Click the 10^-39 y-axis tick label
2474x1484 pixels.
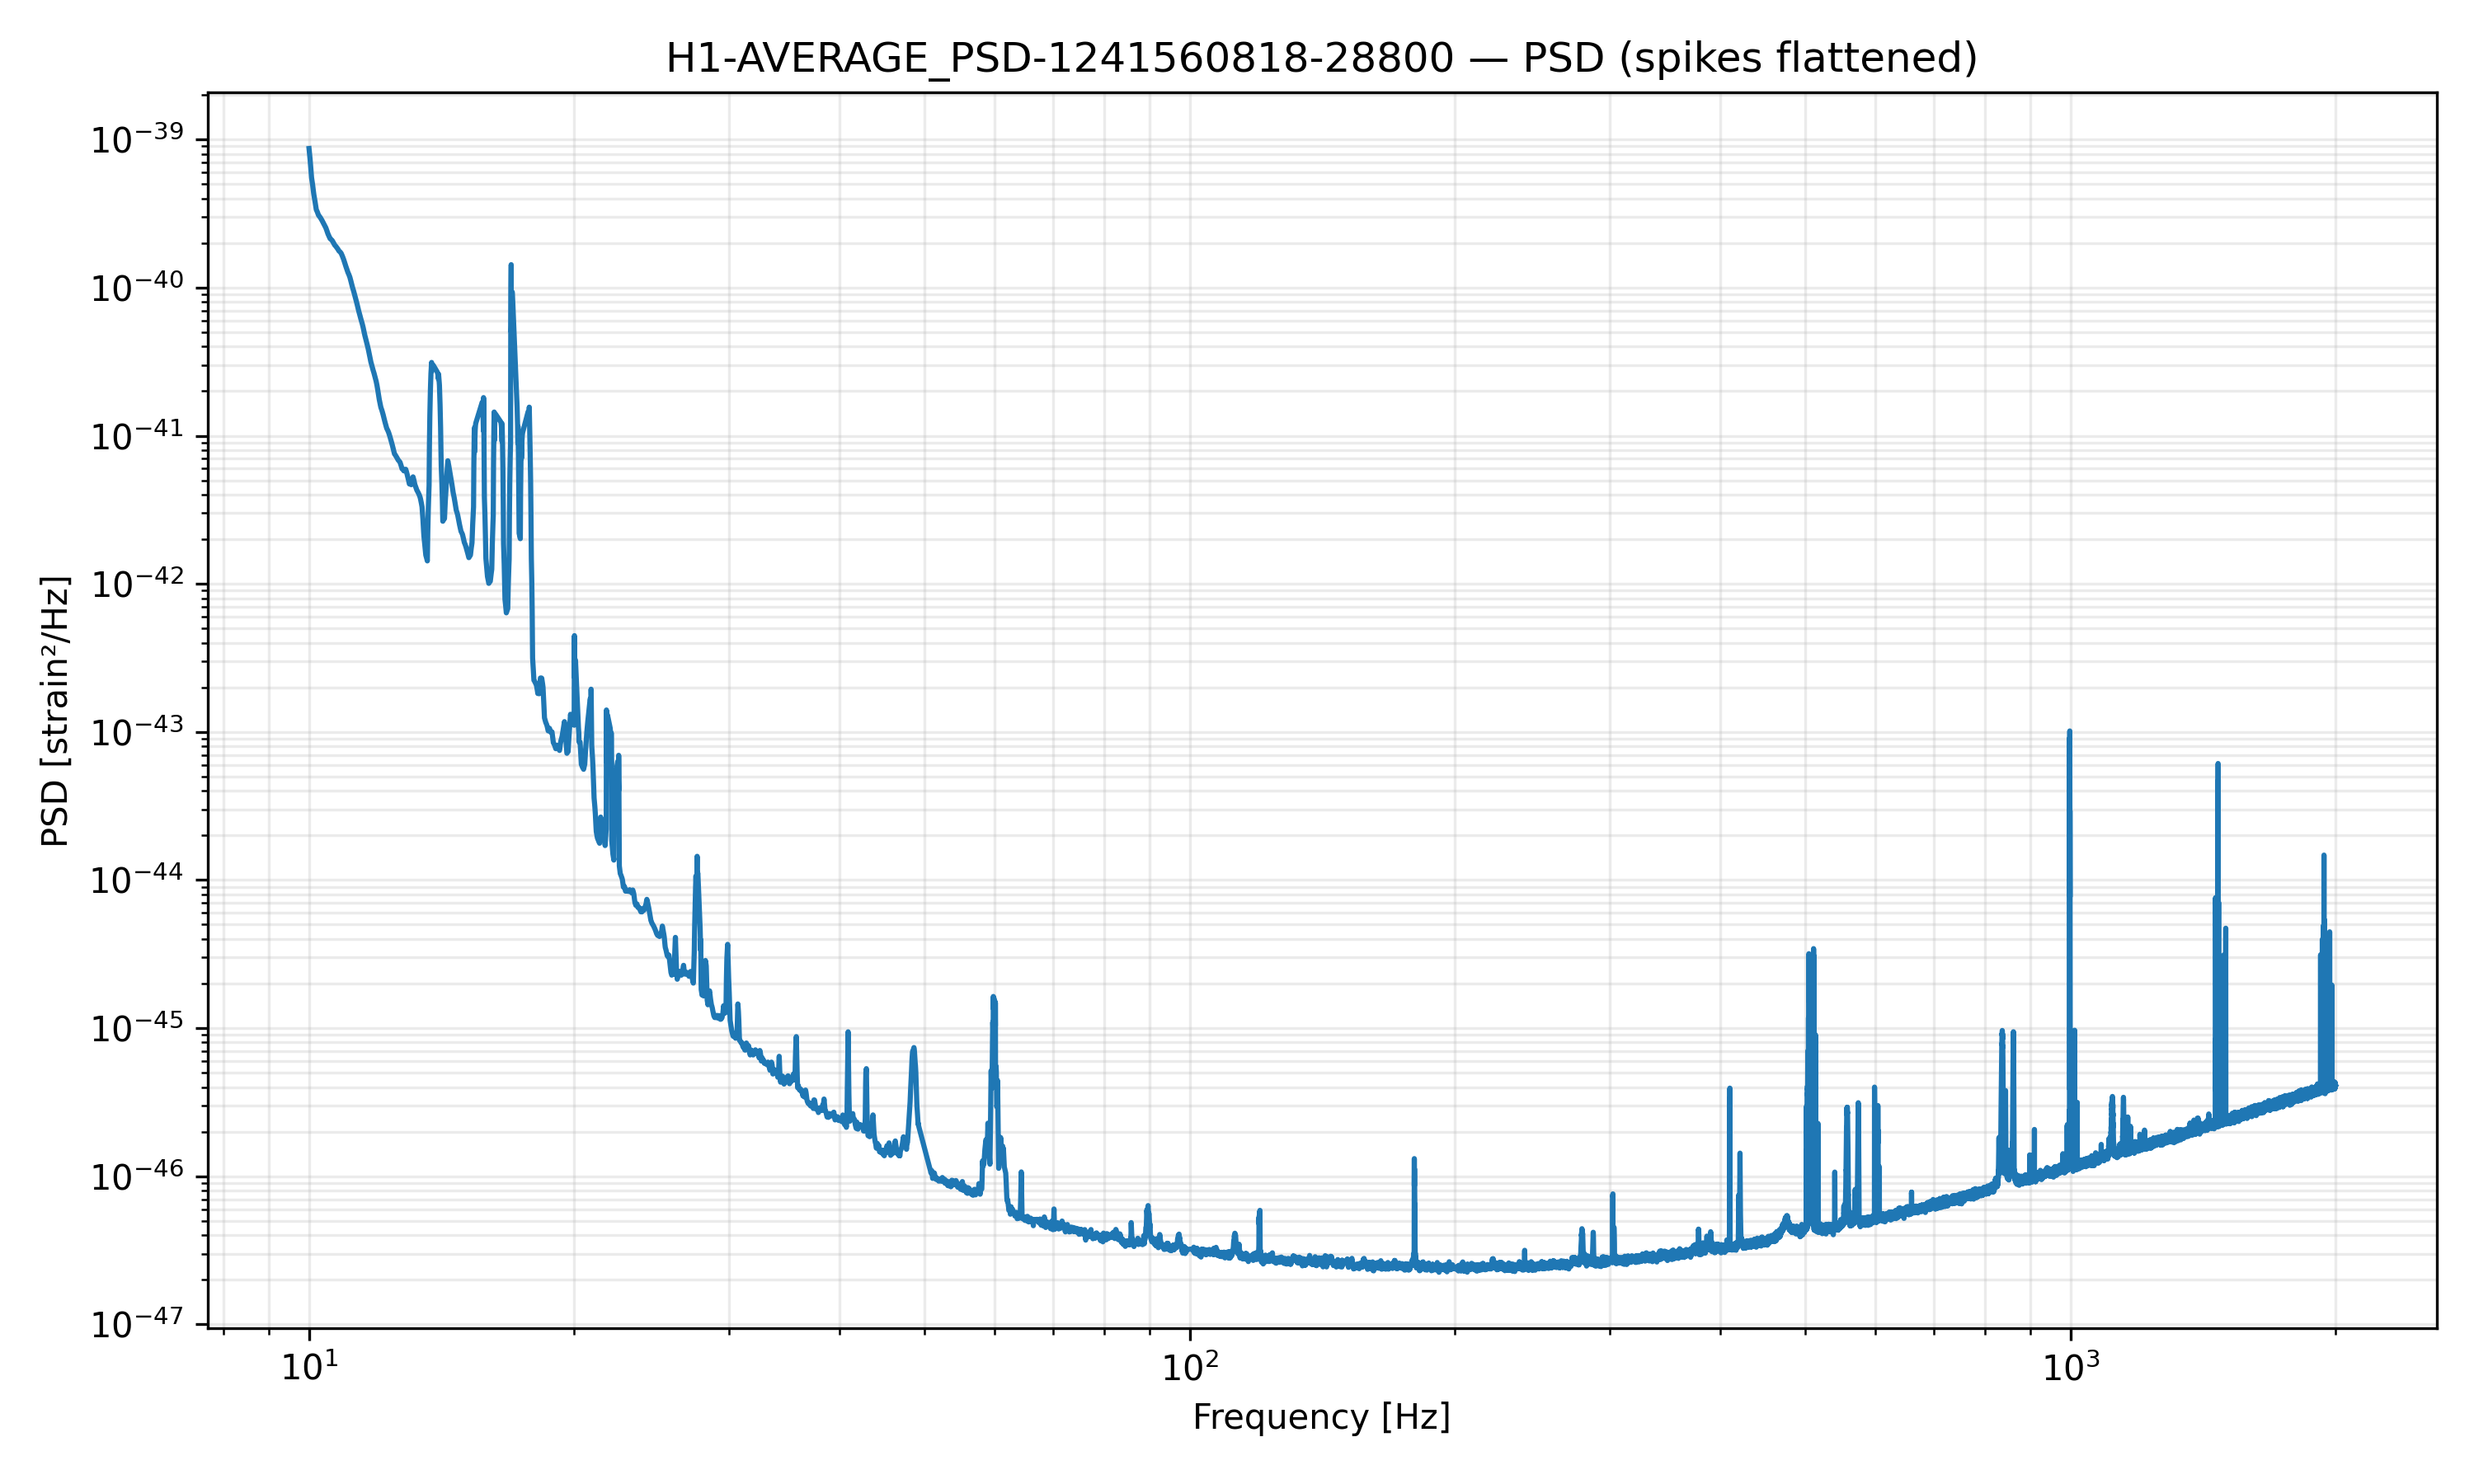coord(138,140)
